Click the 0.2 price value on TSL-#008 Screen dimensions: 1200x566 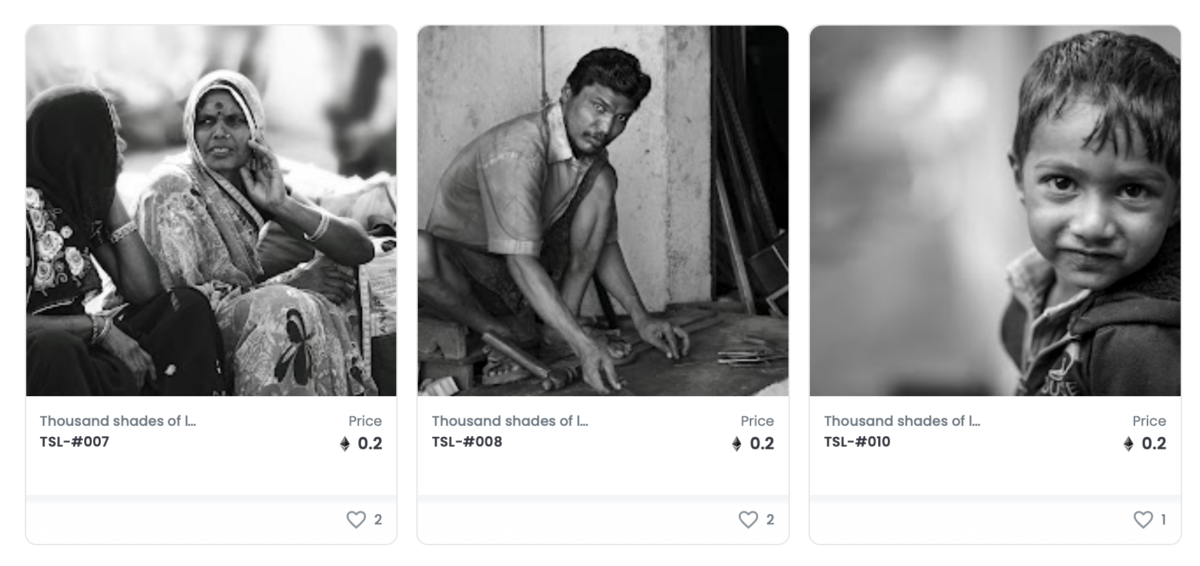tap(762, 444)
